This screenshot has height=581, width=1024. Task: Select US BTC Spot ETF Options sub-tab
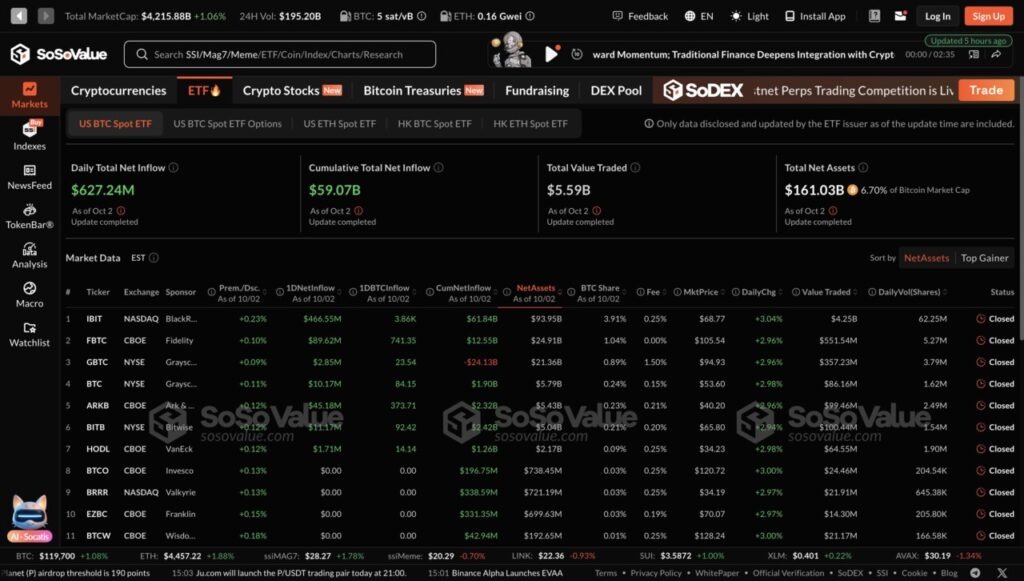point(227,123)
